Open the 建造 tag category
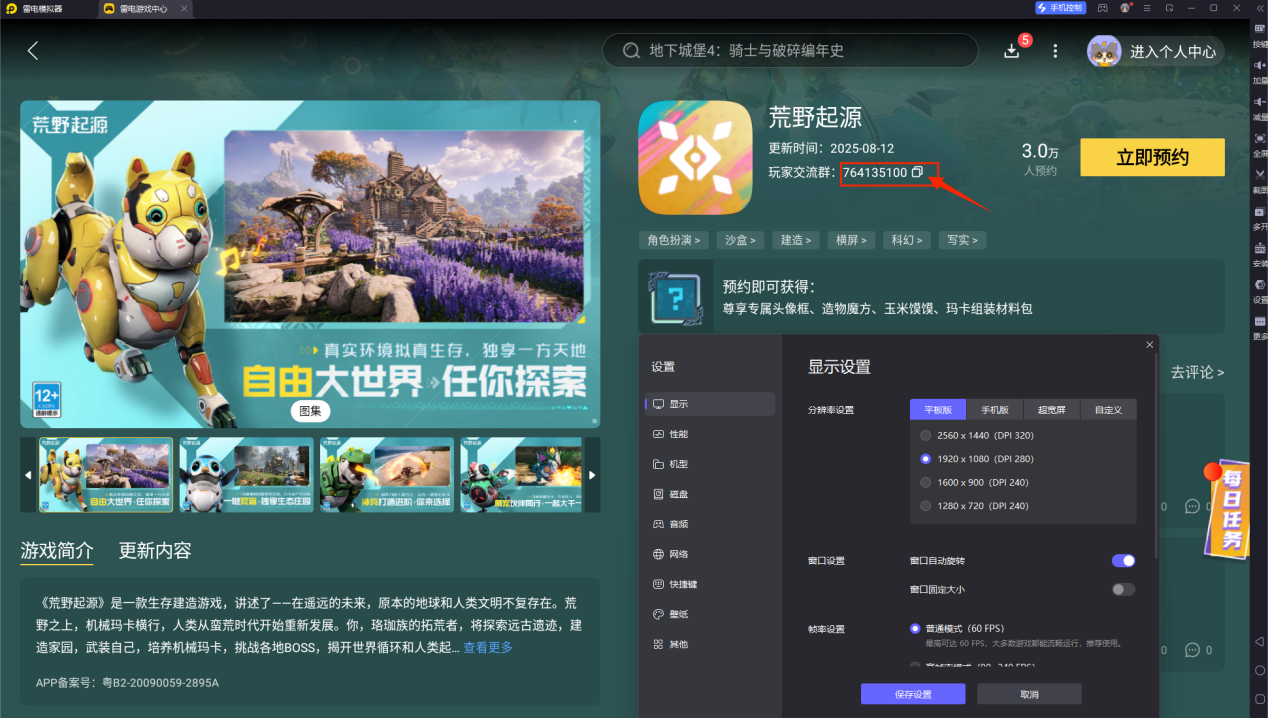This screenshot has width=1268, height=718. 797,240
